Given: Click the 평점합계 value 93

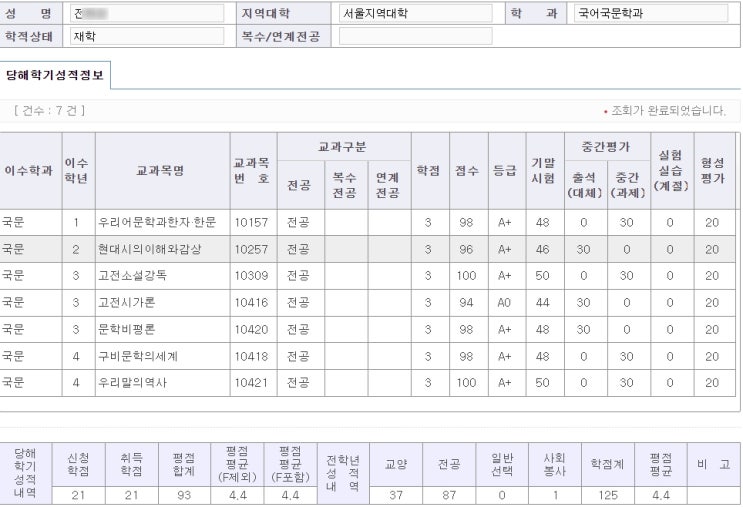Looking at the screenshot, I should [184, 495].
